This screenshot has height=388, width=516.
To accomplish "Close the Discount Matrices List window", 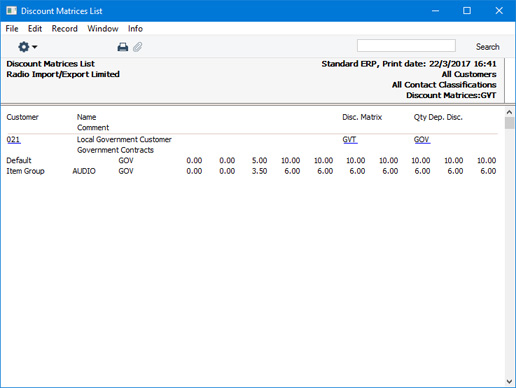I will pos(499,11).
